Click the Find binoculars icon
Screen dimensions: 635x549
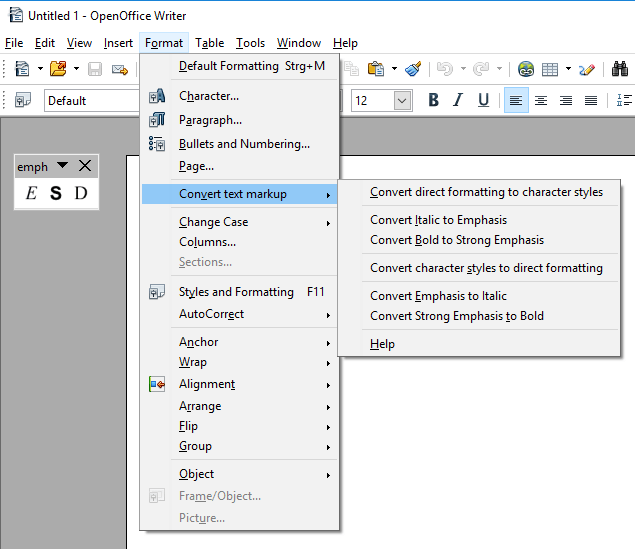pyautogui.click(x=620, y=69)
